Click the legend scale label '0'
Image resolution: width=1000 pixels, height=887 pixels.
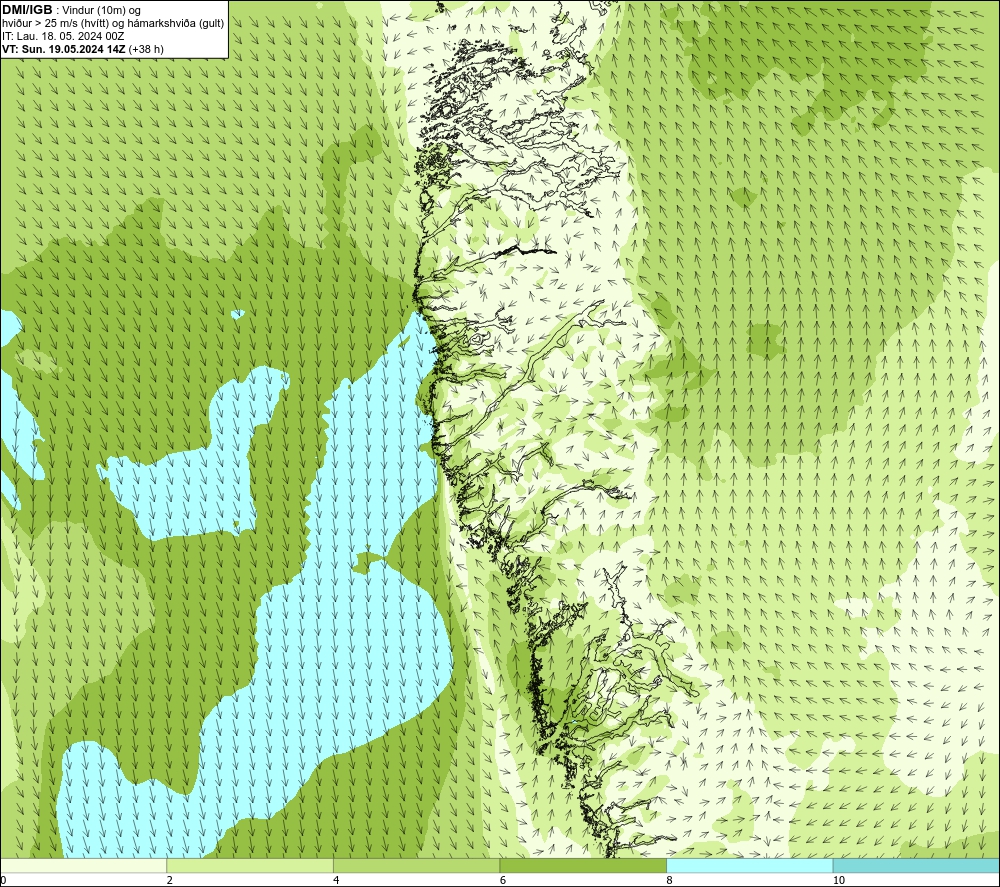[3, 880]
